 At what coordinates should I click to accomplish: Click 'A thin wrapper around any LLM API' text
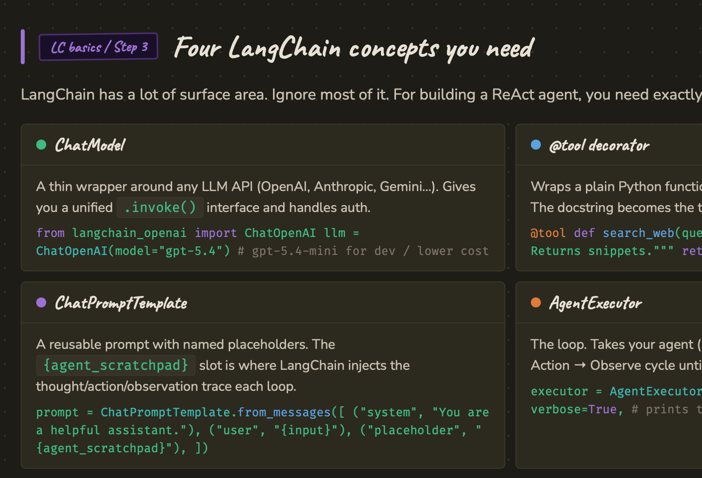pos(256,186)
